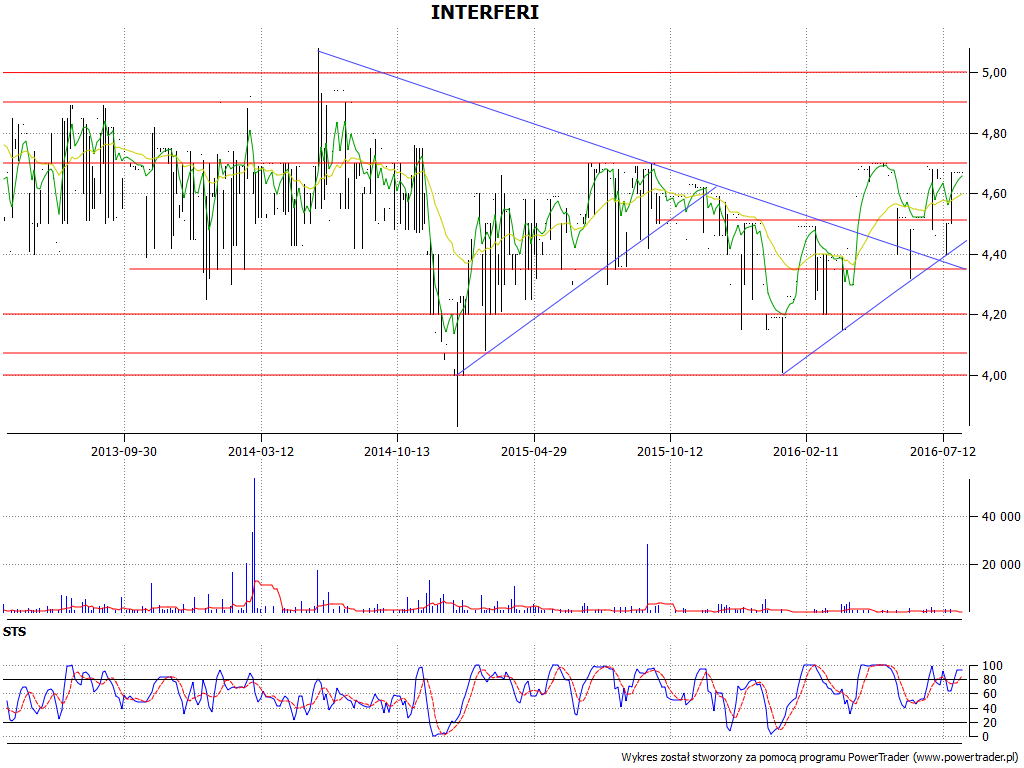Click the 40 000 volume axis label
This screenshot has width=1024, height=768.
coord(1001,517)
